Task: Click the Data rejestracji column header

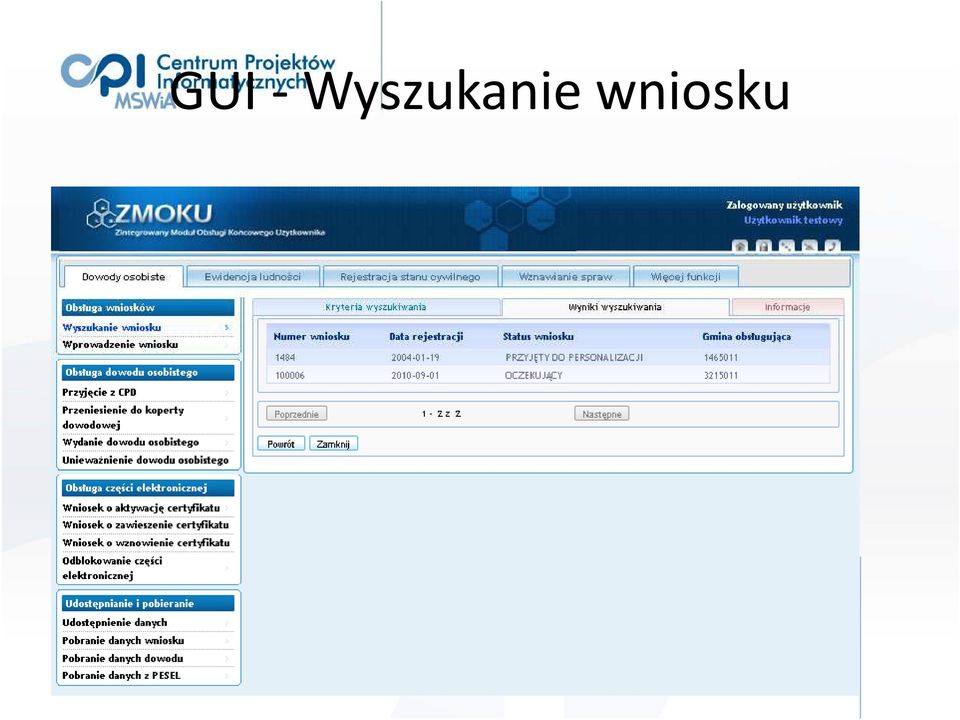Action: click(x=426, y=337)
